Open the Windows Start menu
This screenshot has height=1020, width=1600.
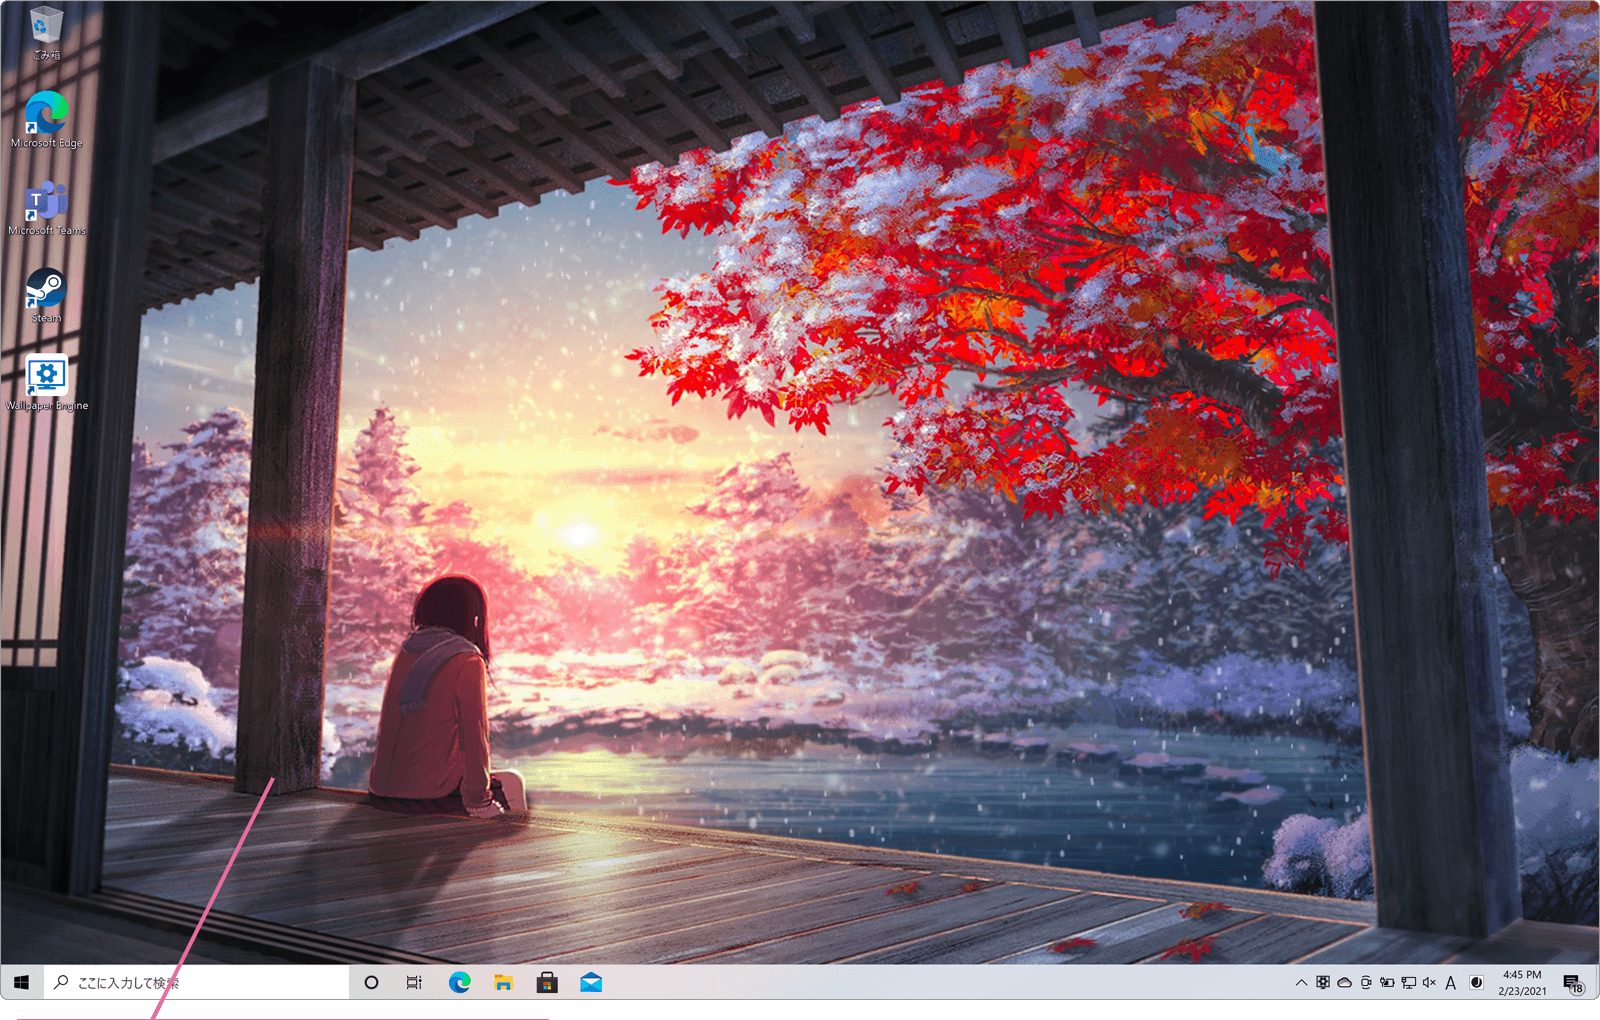22,982
